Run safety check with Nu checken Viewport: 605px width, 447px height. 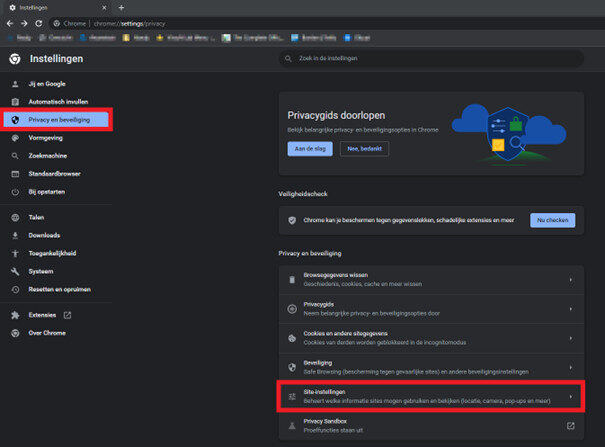(x=553, y=220)
